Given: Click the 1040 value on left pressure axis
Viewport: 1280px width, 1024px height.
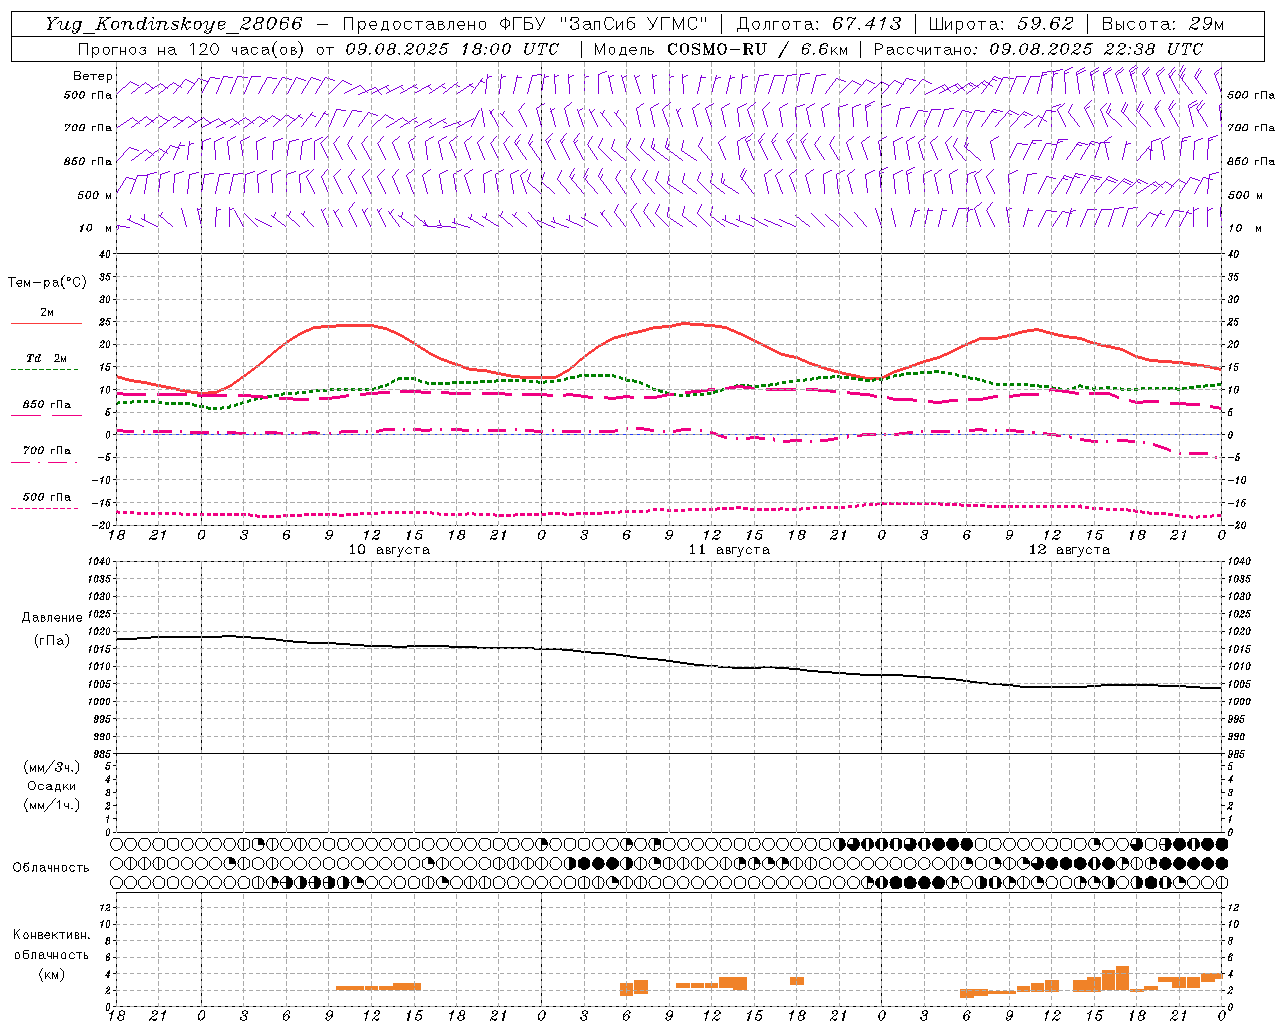Looking at the screenshot, I should click(99, 562).
